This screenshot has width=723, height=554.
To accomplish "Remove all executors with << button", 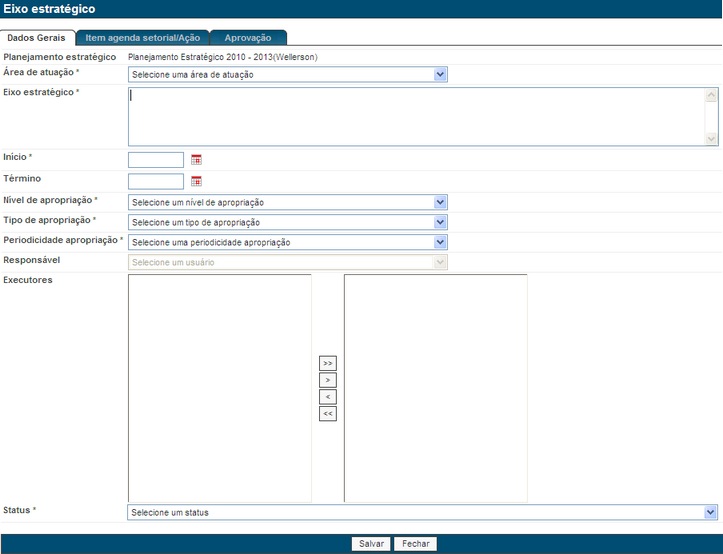I will tap(328, 414).
